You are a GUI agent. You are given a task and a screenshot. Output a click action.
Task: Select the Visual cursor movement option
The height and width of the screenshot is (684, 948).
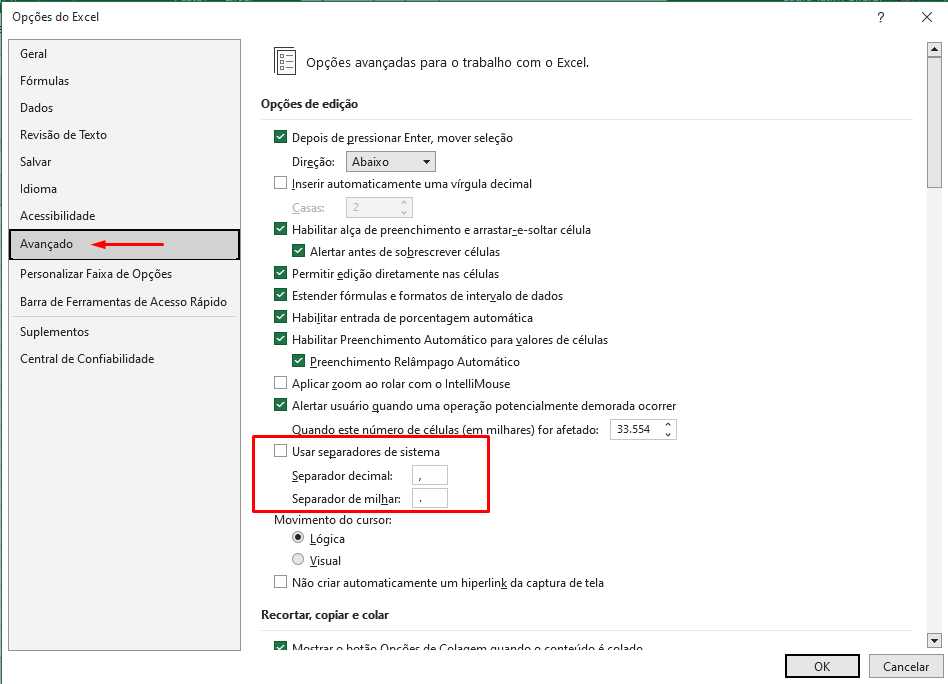298,560
